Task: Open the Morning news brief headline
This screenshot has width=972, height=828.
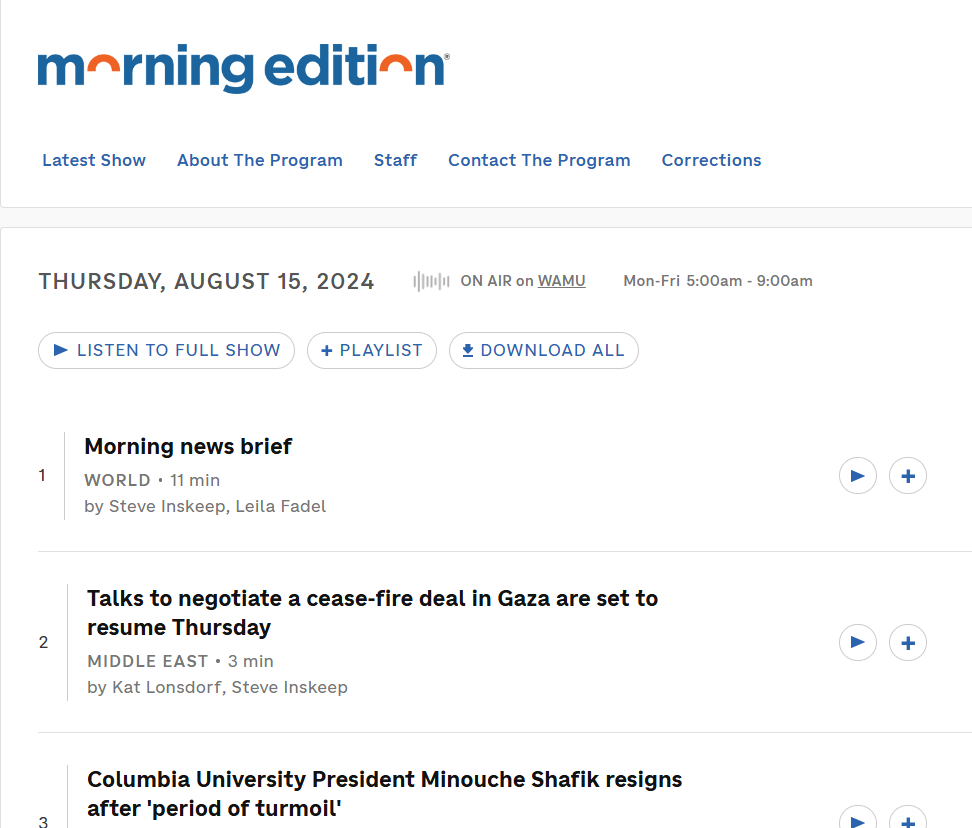Action: 188,447
